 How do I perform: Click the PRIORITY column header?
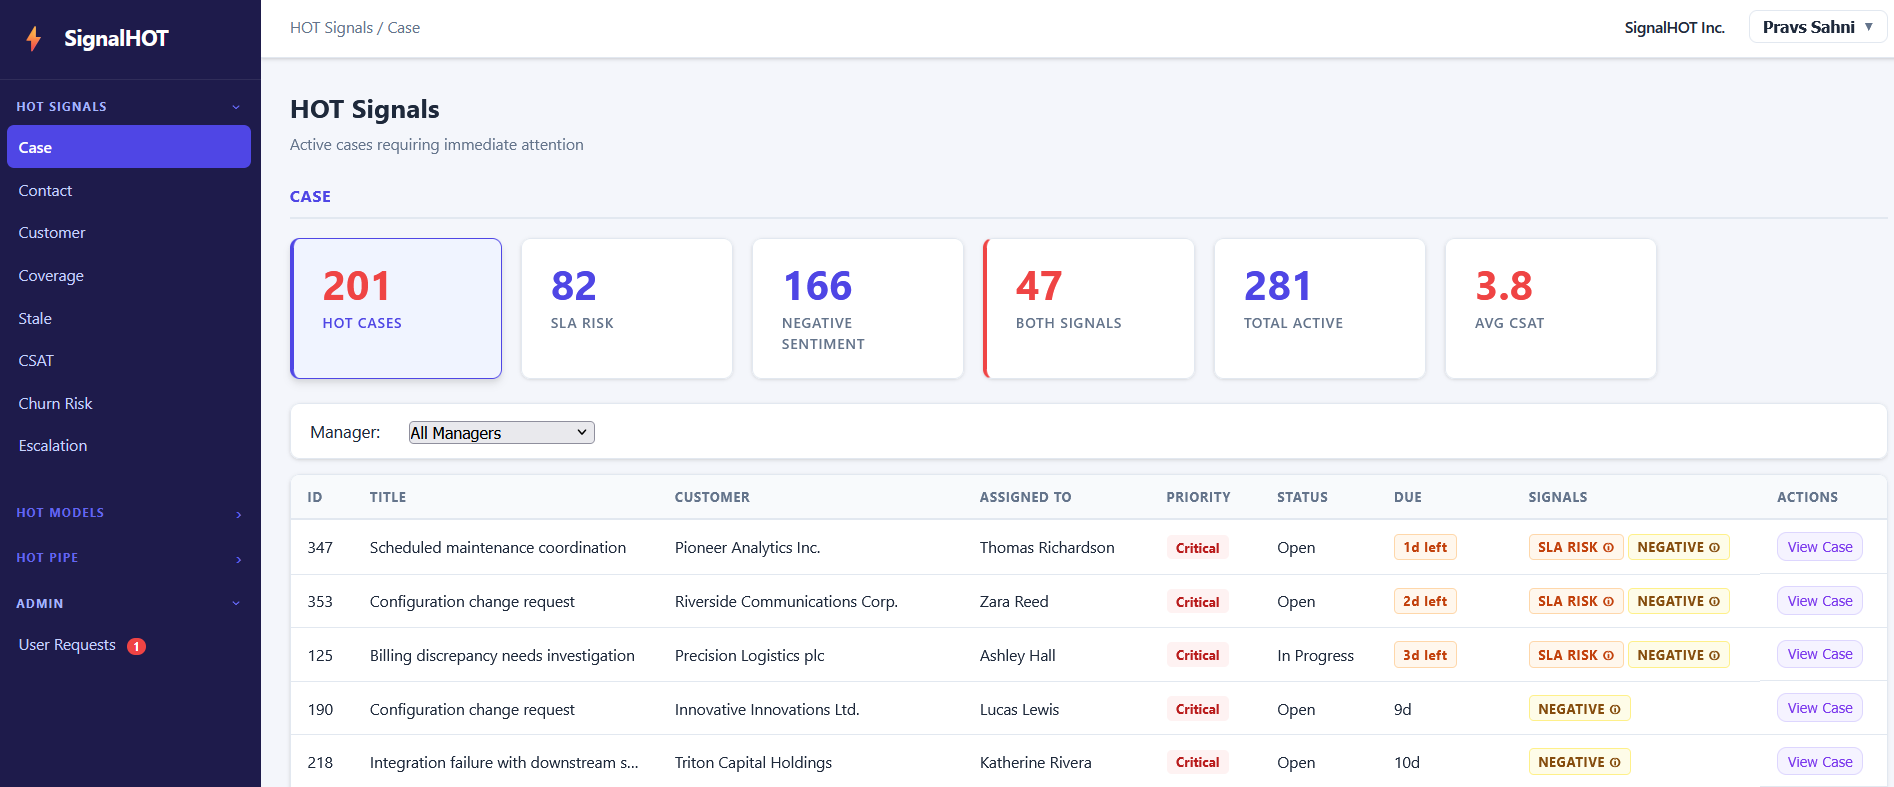tap(1198, 497)
